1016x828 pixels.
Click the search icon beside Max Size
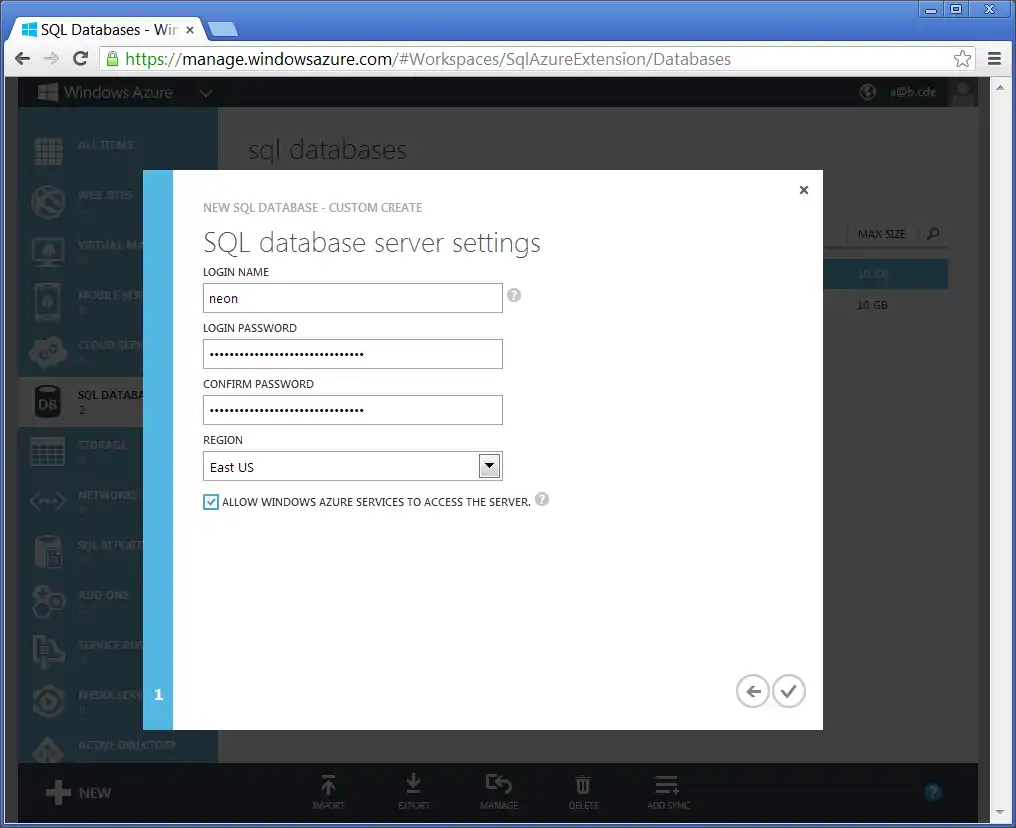(x=933, y=234)
